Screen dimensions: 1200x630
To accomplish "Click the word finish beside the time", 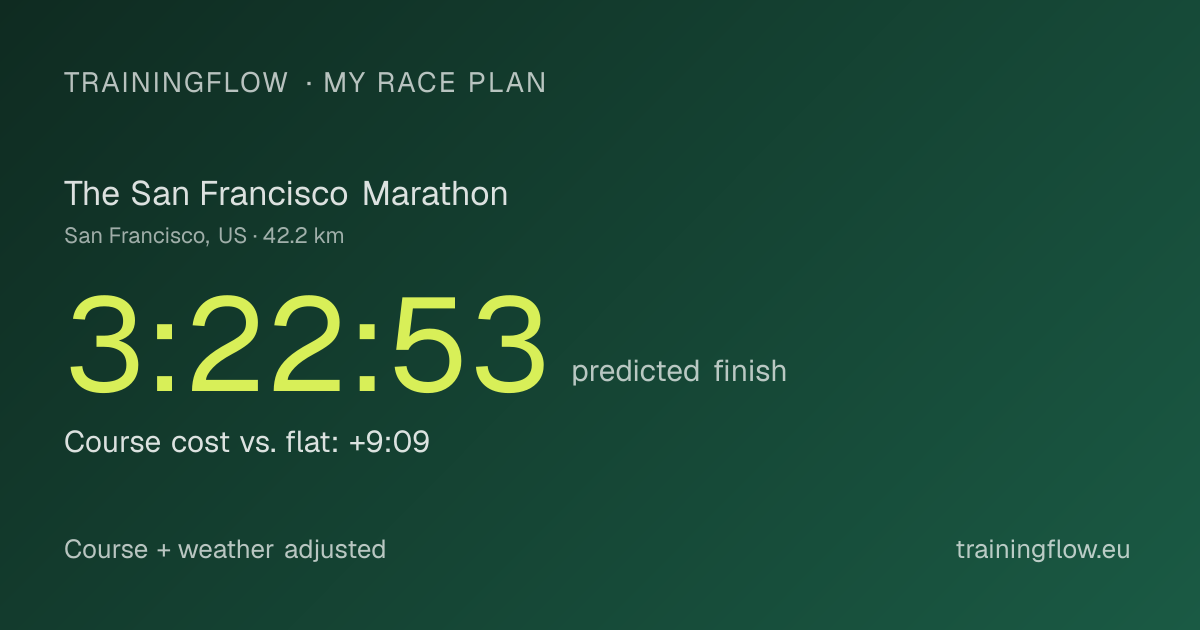I will coord(750,371).
